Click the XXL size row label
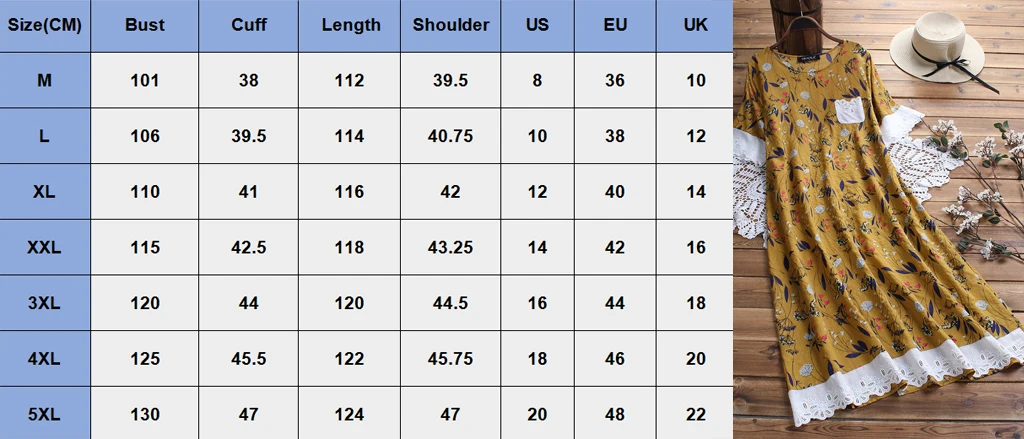The width and height of the screenshot is (1024, 439). [x=44, y=248]
